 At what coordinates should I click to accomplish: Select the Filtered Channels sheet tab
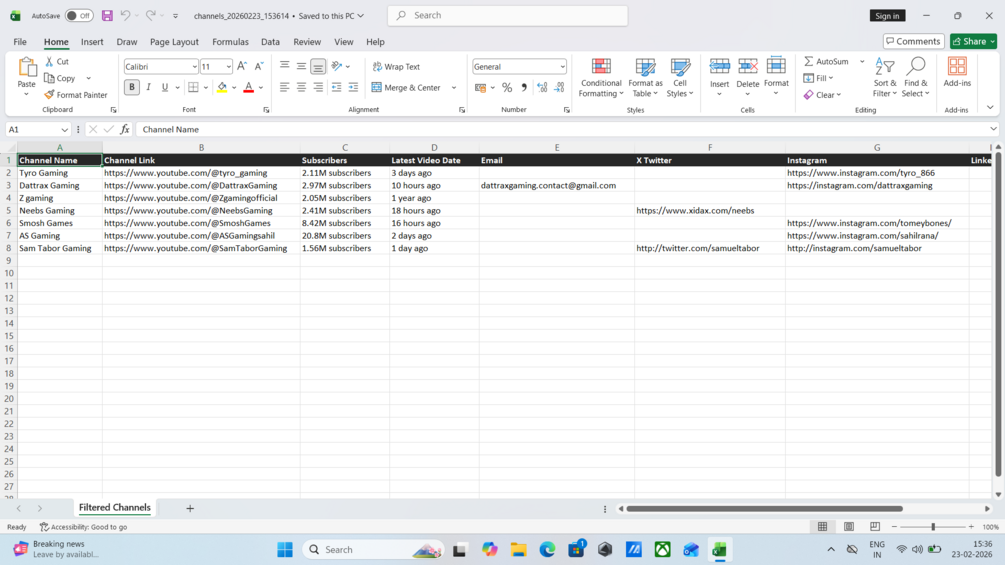tap(115, 507)
